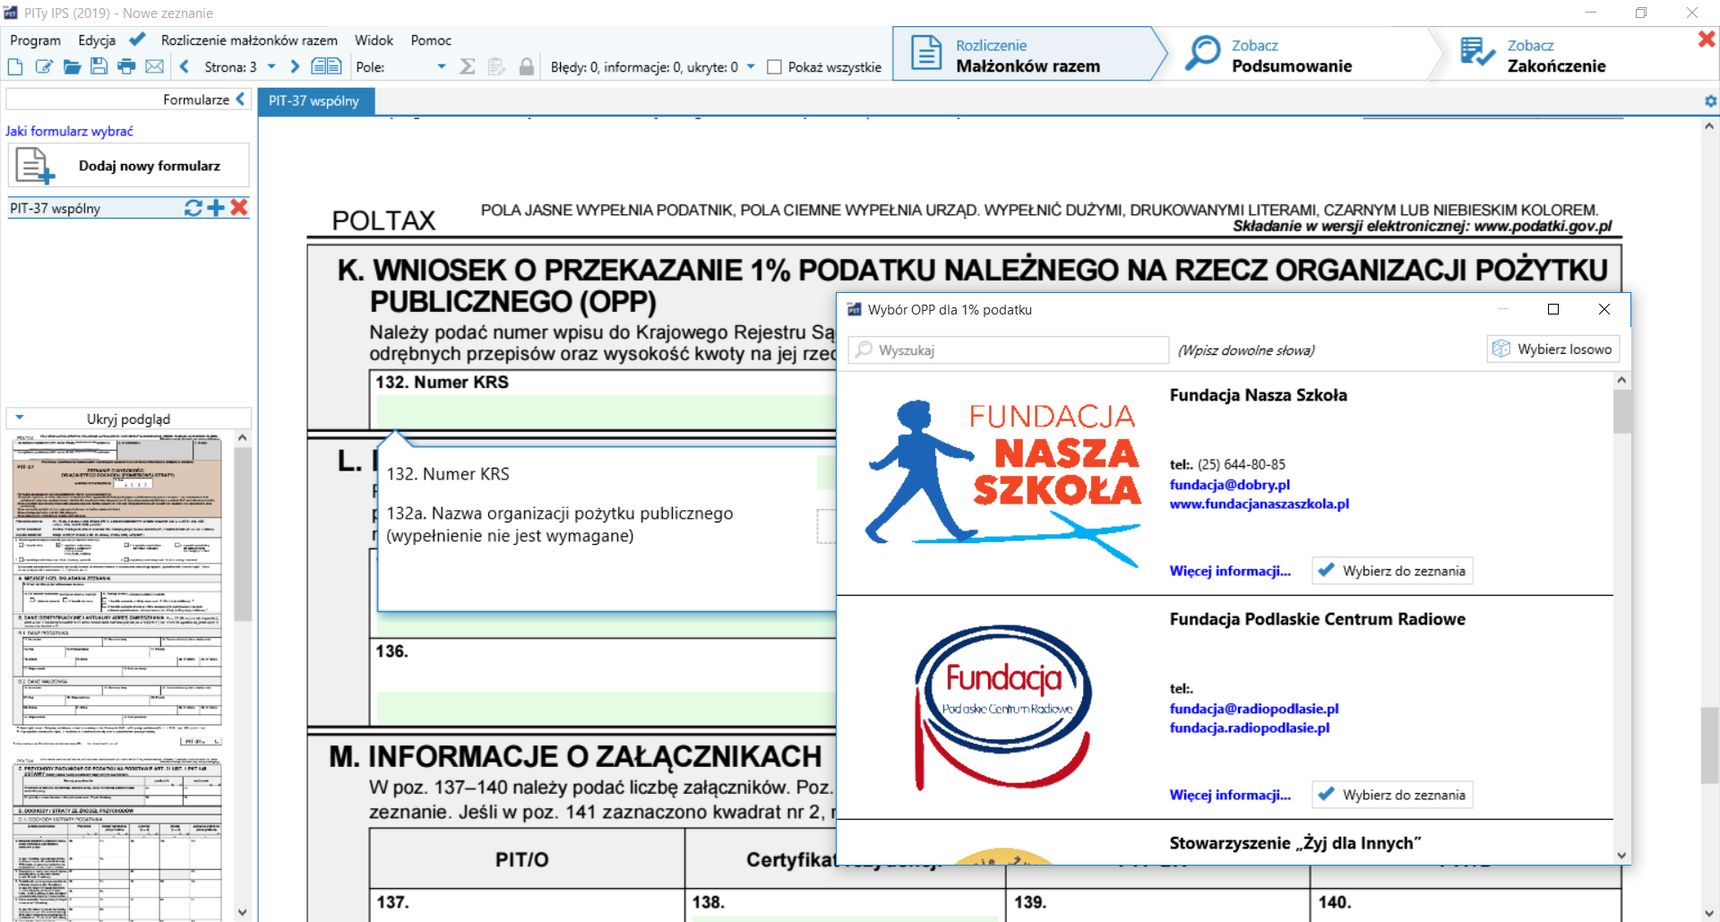Open fundacja@radiopodlasie.pl email link
This screenshot has height=922, width=1720.
click(x=1254, y=708)
